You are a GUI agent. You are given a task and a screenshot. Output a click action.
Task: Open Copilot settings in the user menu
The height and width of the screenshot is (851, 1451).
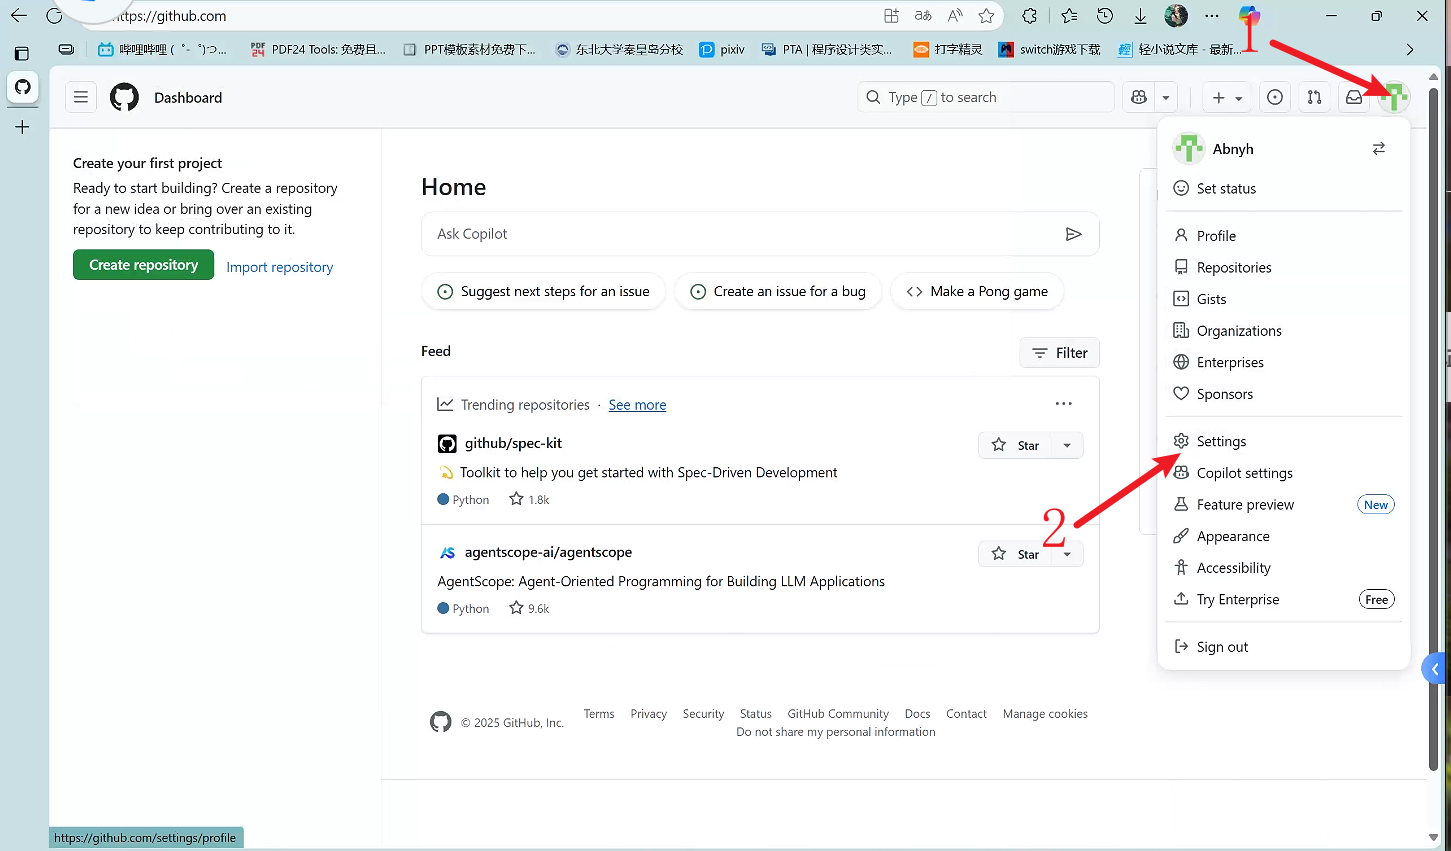click(1284, 473)
